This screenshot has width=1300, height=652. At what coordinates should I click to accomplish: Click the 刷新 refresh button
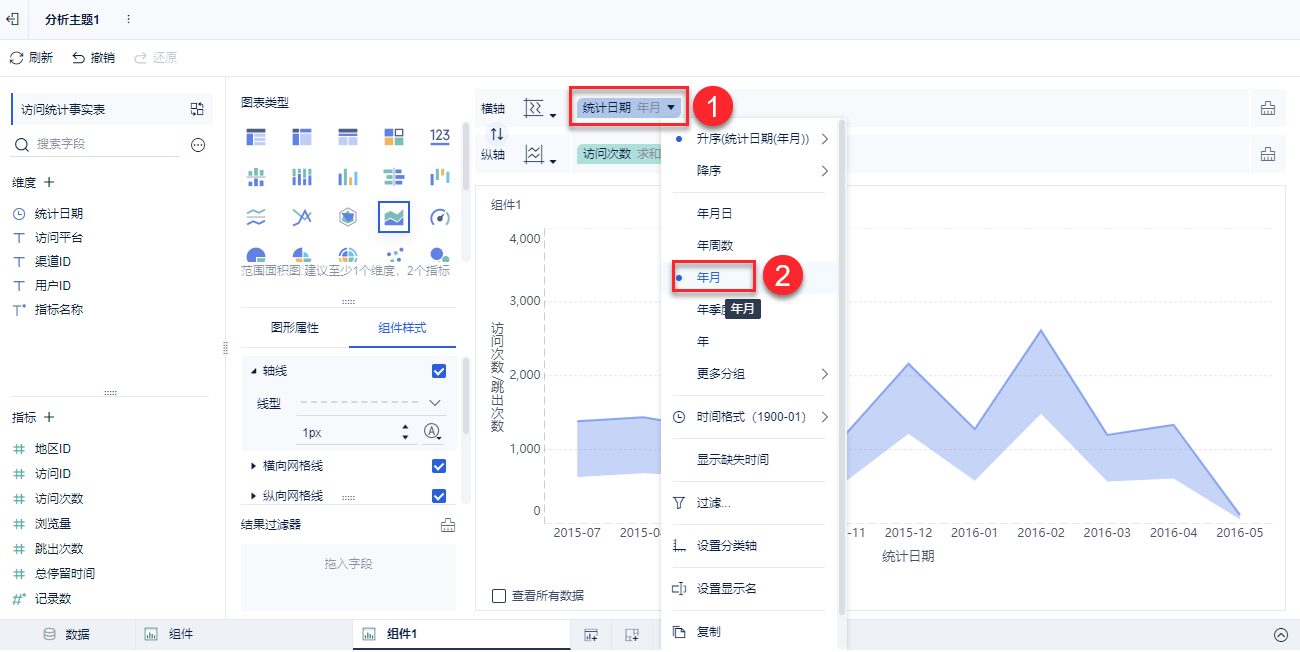click(31, 58)
